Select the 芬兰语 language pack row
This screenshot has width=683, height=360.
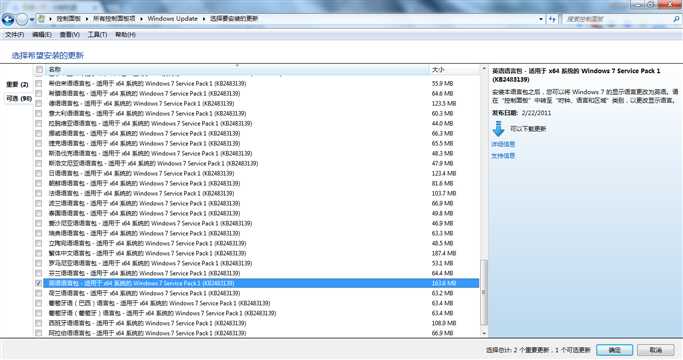coord(256,273)
